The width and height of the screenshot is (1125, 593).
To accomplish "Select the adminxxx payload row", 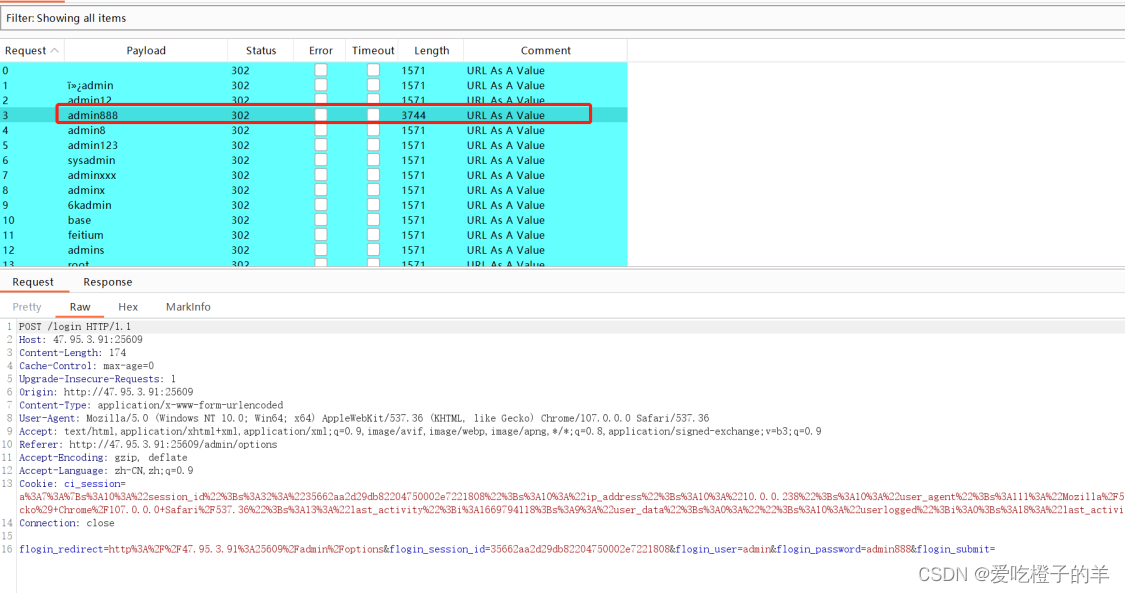I will click(314, 175).
